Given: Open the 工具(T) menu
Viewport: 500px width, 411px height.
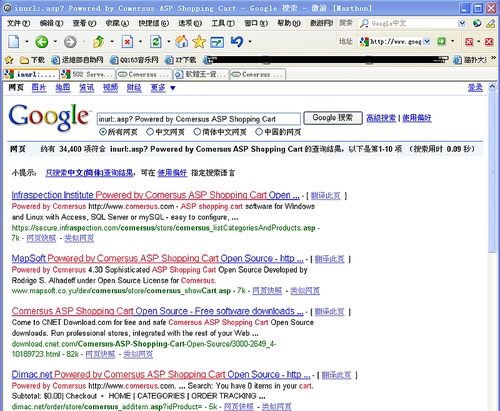Looking at the screenshot, I should [223, 23].
